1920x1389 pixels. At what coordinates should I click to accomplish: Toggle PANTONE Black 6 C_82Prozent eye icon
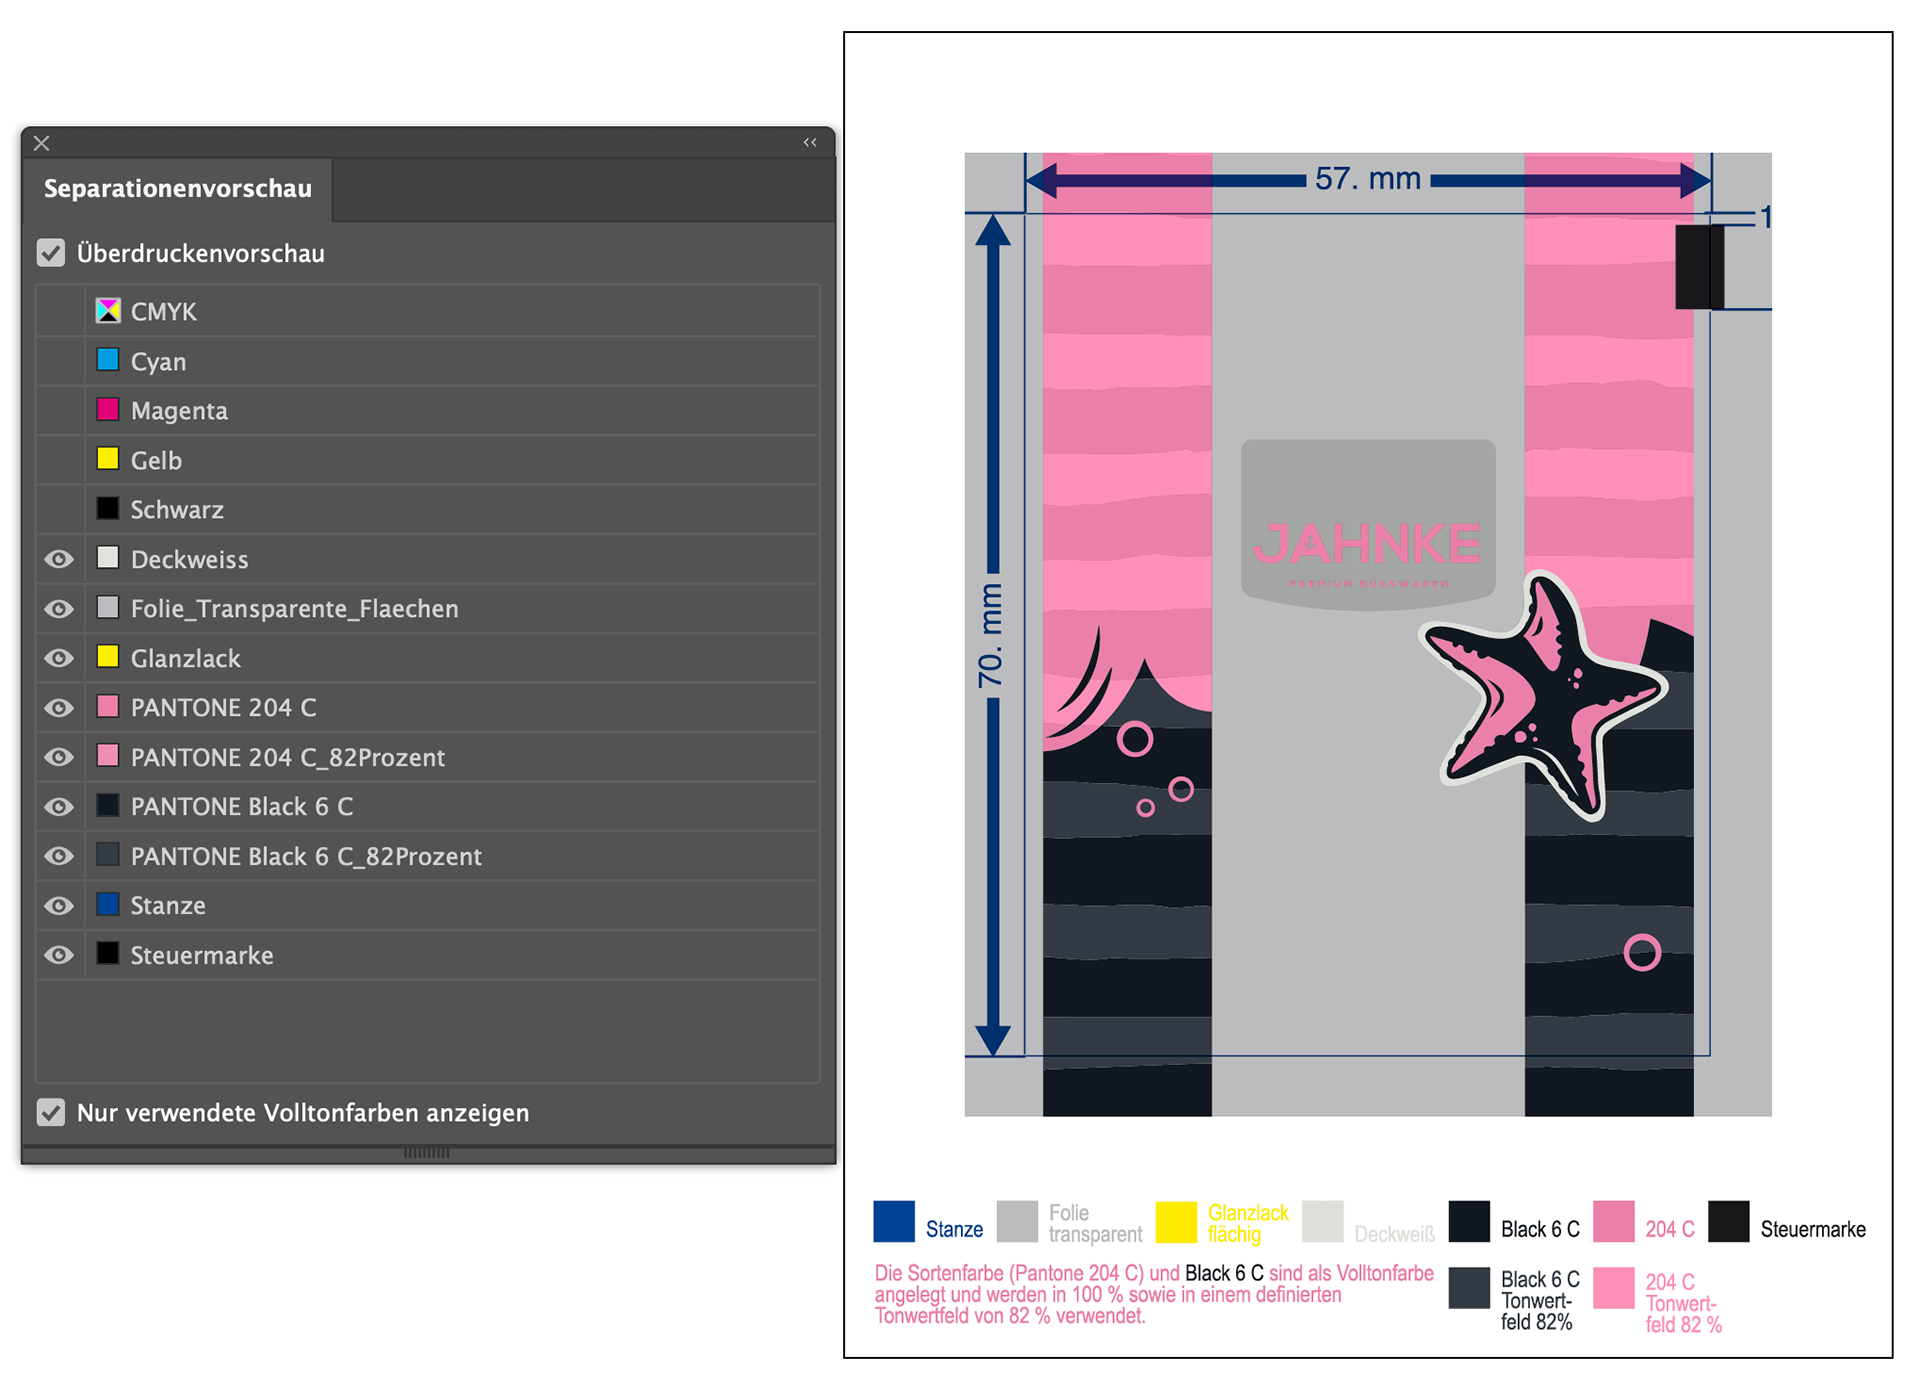(x=59, y=856)
